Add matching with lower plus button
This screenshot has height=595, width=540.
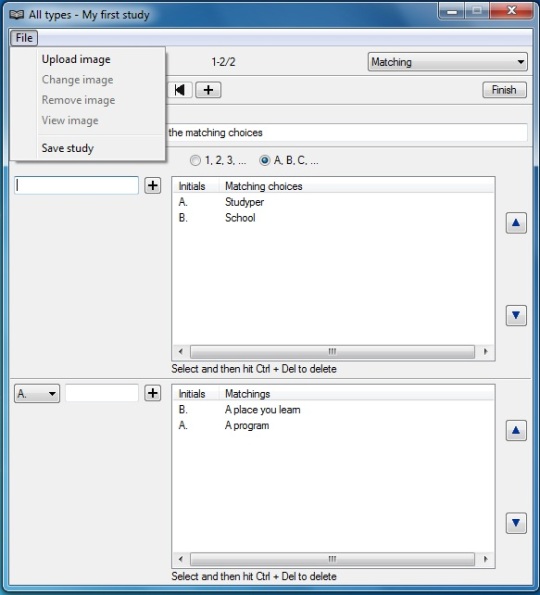tap(153, 393)
